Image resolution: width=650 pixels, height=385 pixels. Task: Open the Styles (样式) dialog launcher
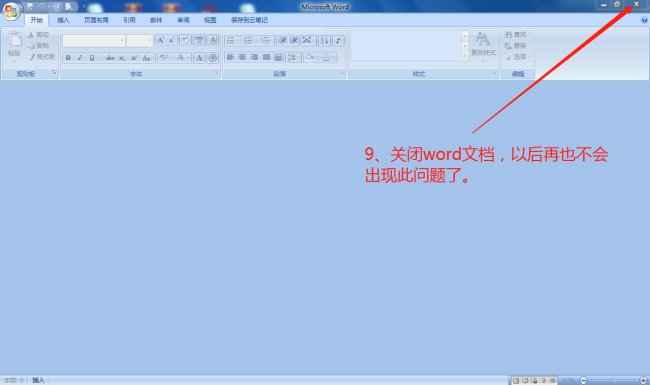[494, 73]
